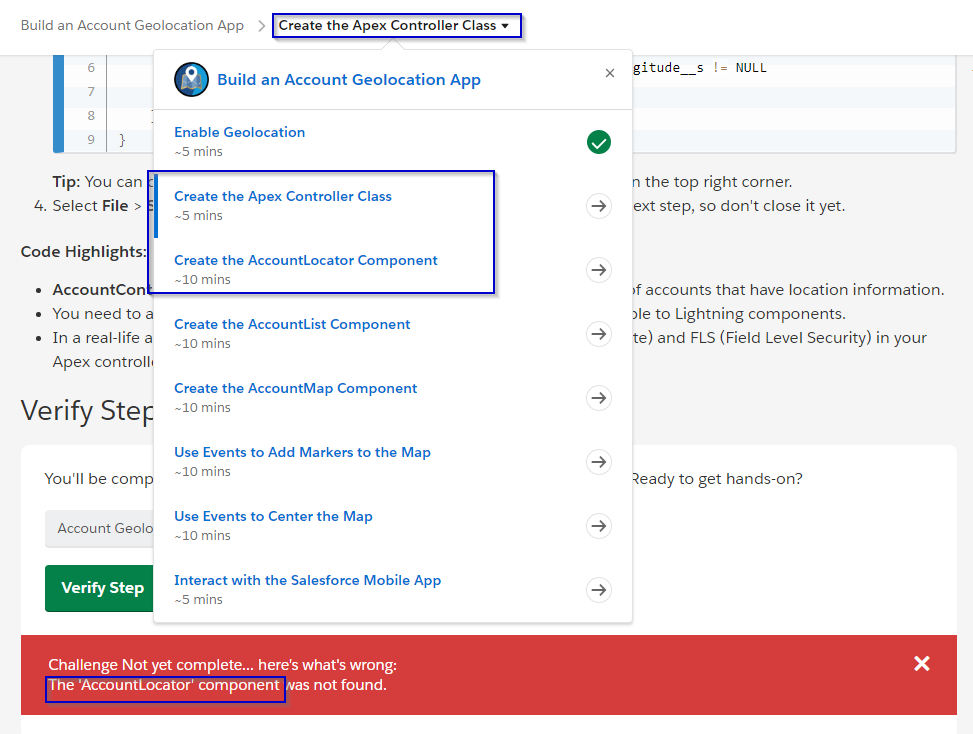Click arrow icon for Create the Apex Controller Class
Viewport: 973px width, 734px height.
pyautogui.click(x=598, y=206)
